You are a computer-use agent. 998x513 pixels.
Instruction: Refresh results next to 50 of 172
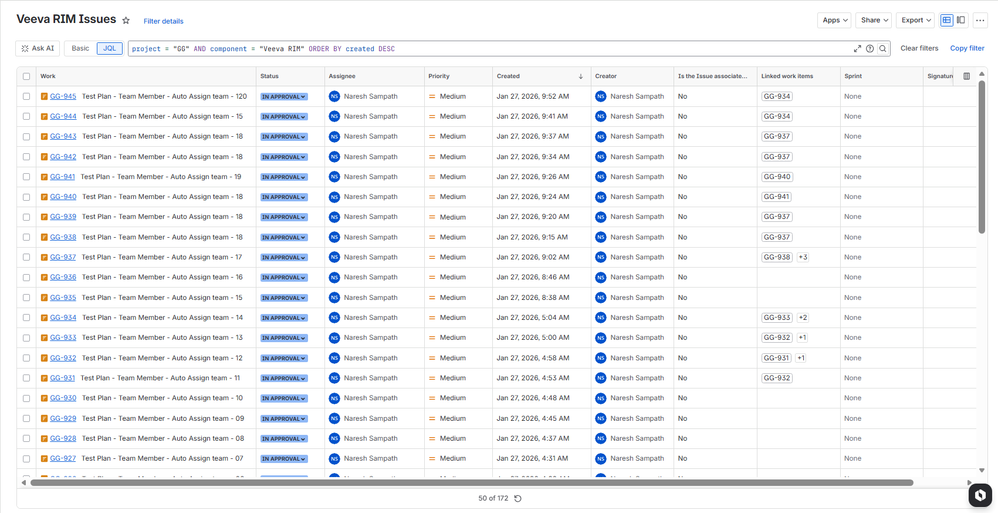[518, 498]
